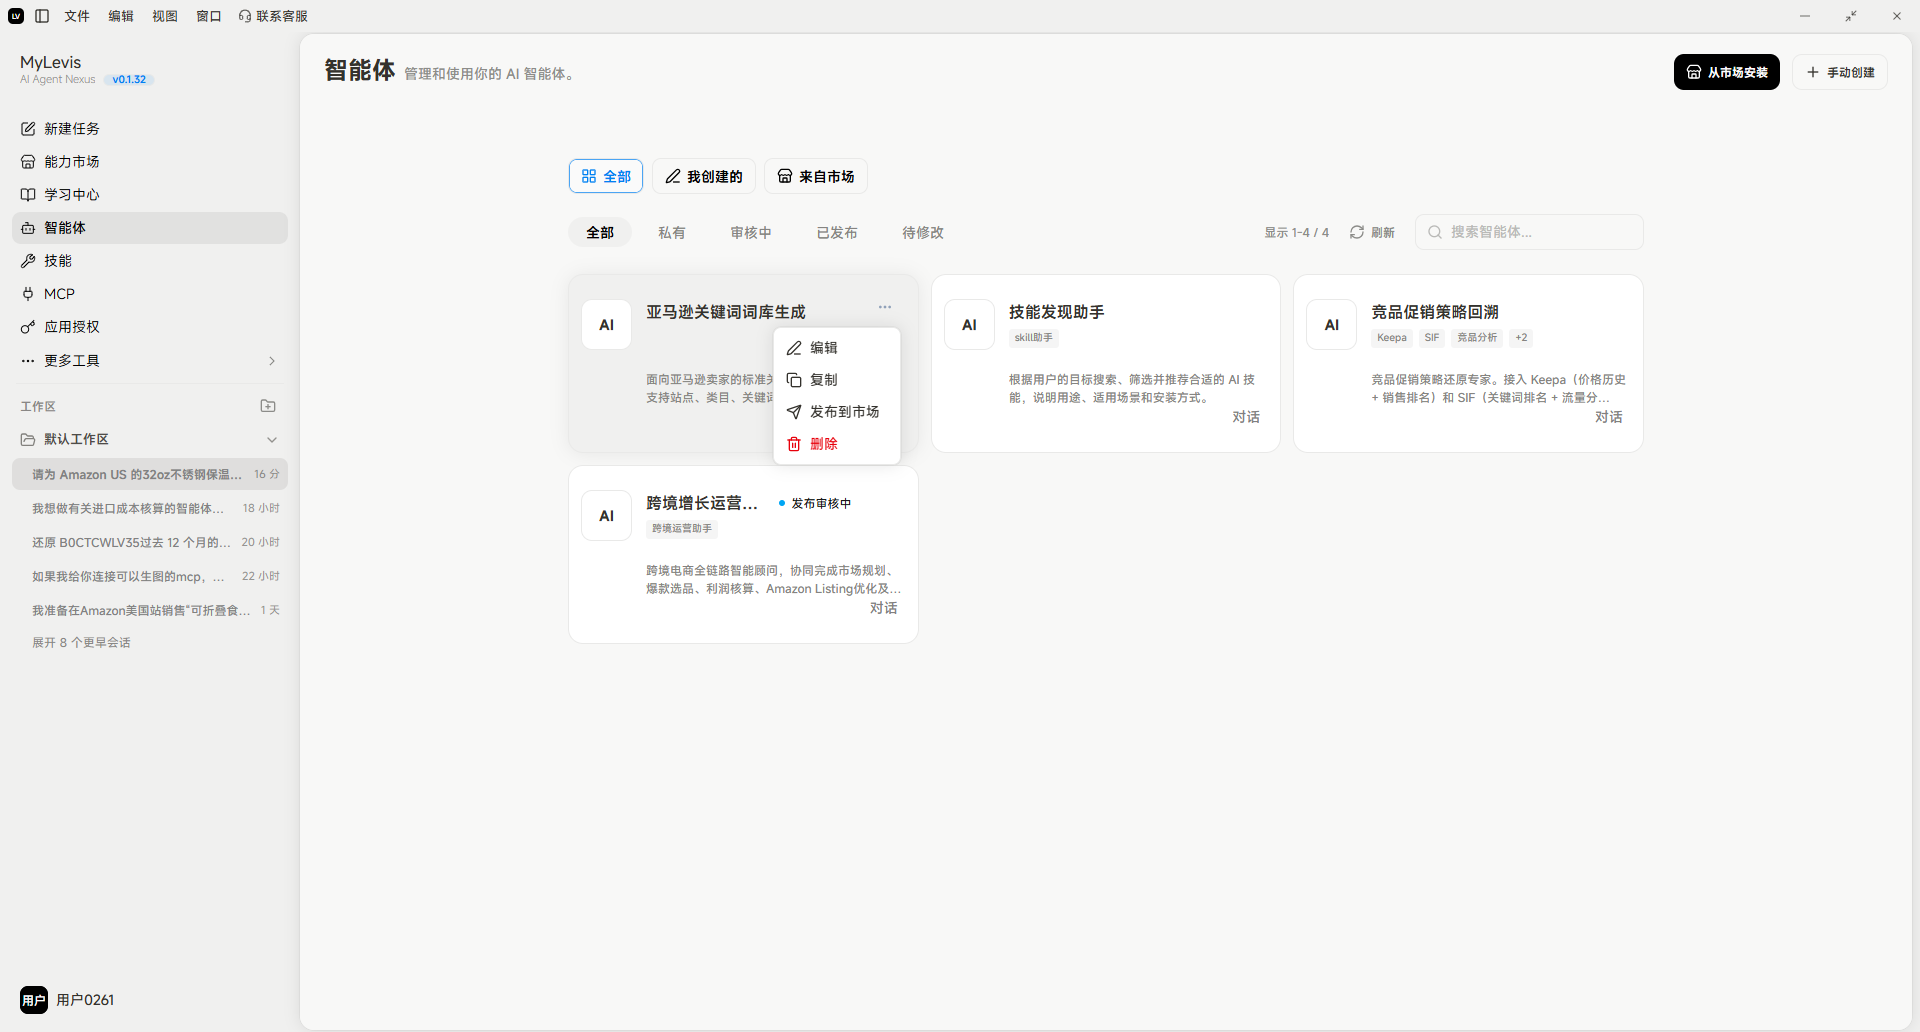This screenshot has height=1032, width=1920.
Task: Click the MyLevis app logo icon
Action: click(16, 16)
